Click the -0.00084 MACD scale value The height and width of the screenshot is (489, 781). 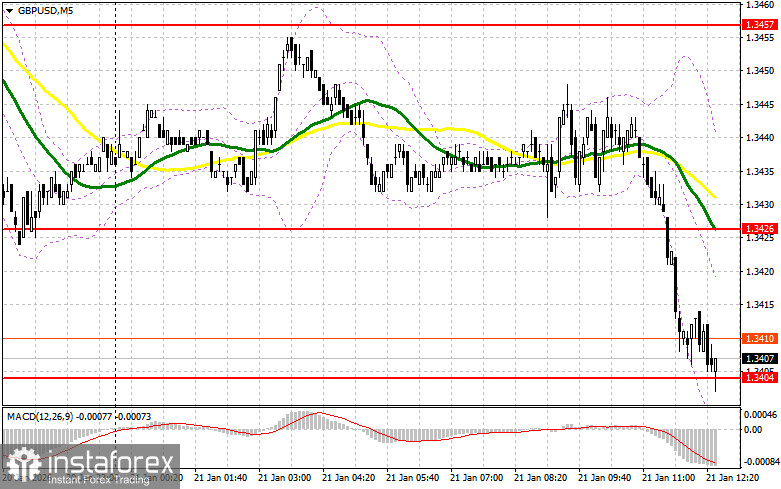coord(760,462)
